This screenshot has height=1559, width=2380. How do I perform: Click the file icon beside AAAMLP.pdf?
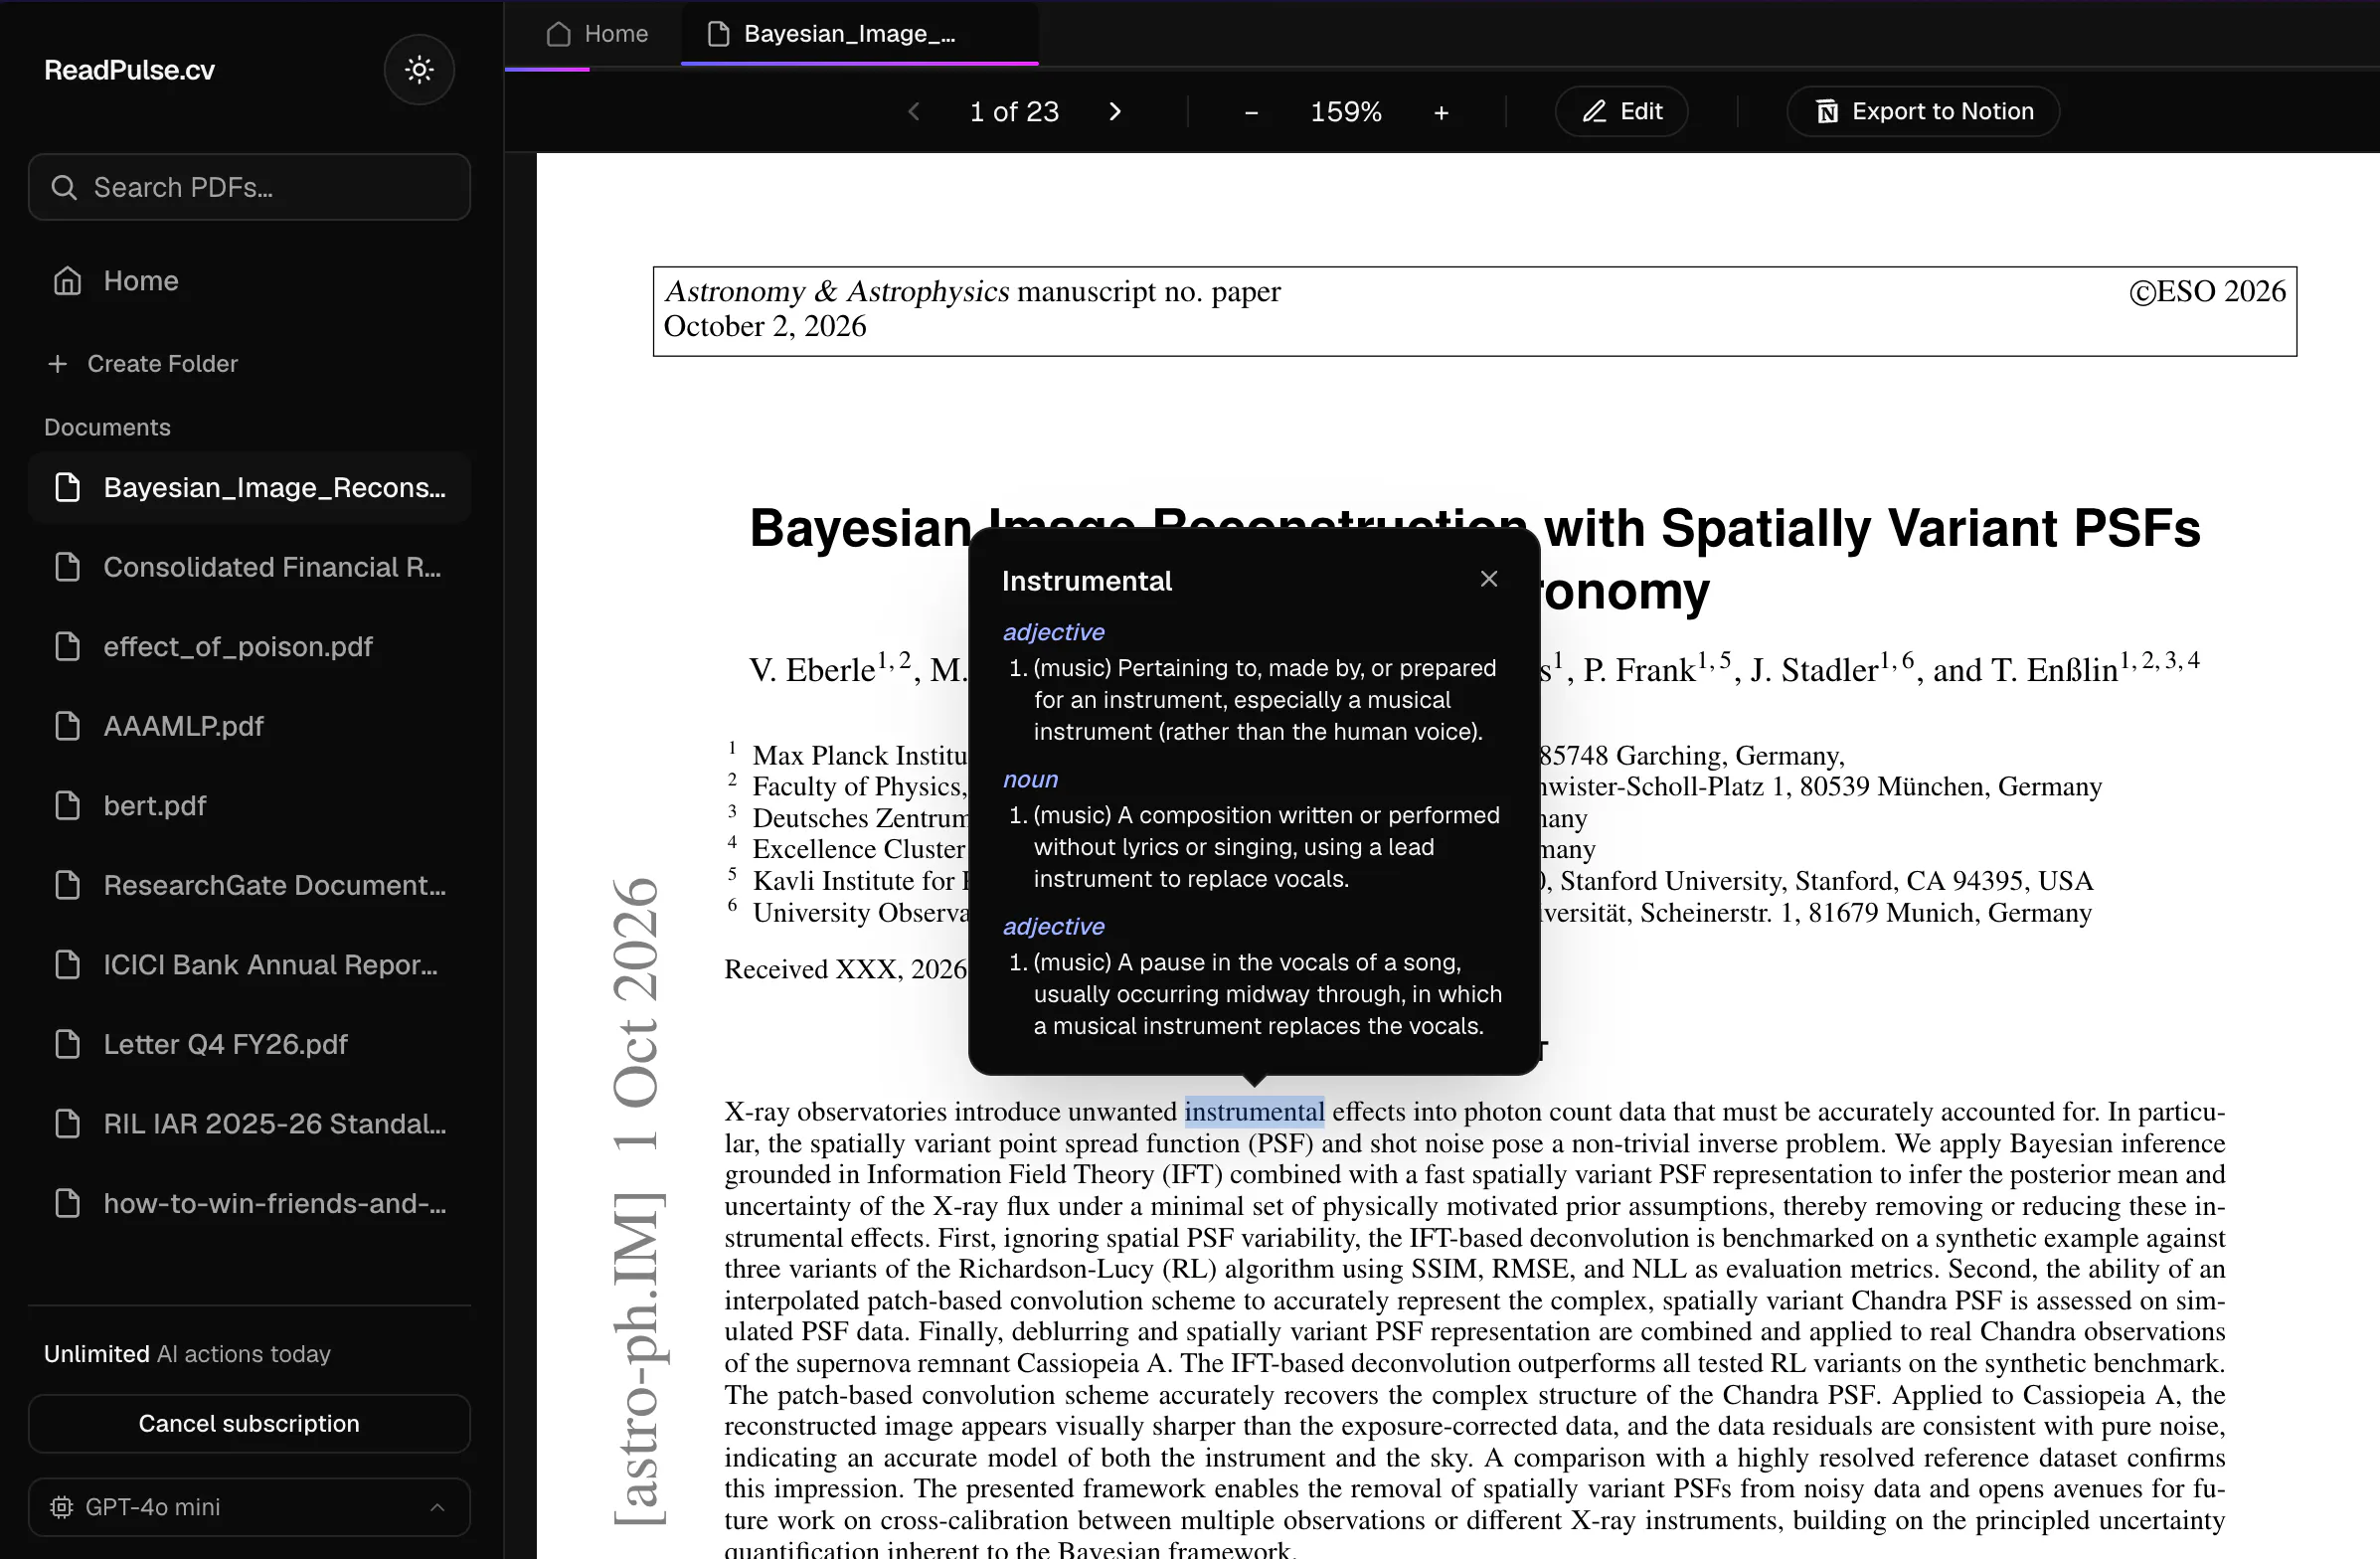67,726
